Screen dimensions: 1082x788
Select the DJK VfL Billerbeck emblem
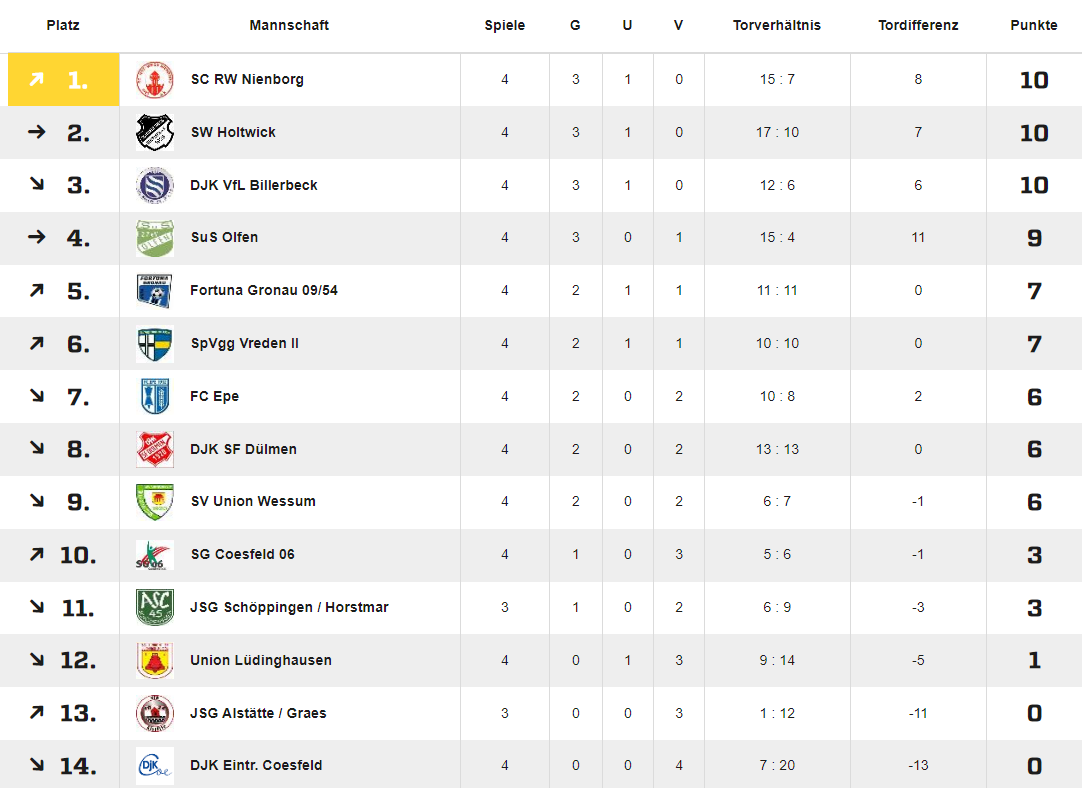pos(155,185)
